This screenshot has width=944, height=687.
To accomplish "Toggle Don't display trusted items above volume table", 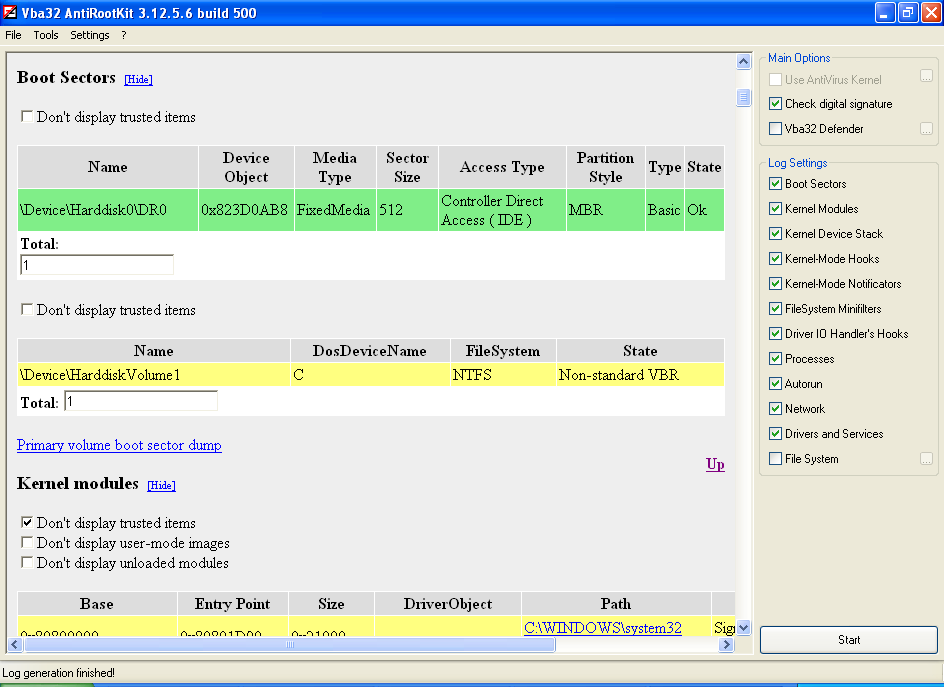I will (x=27, y=309).
